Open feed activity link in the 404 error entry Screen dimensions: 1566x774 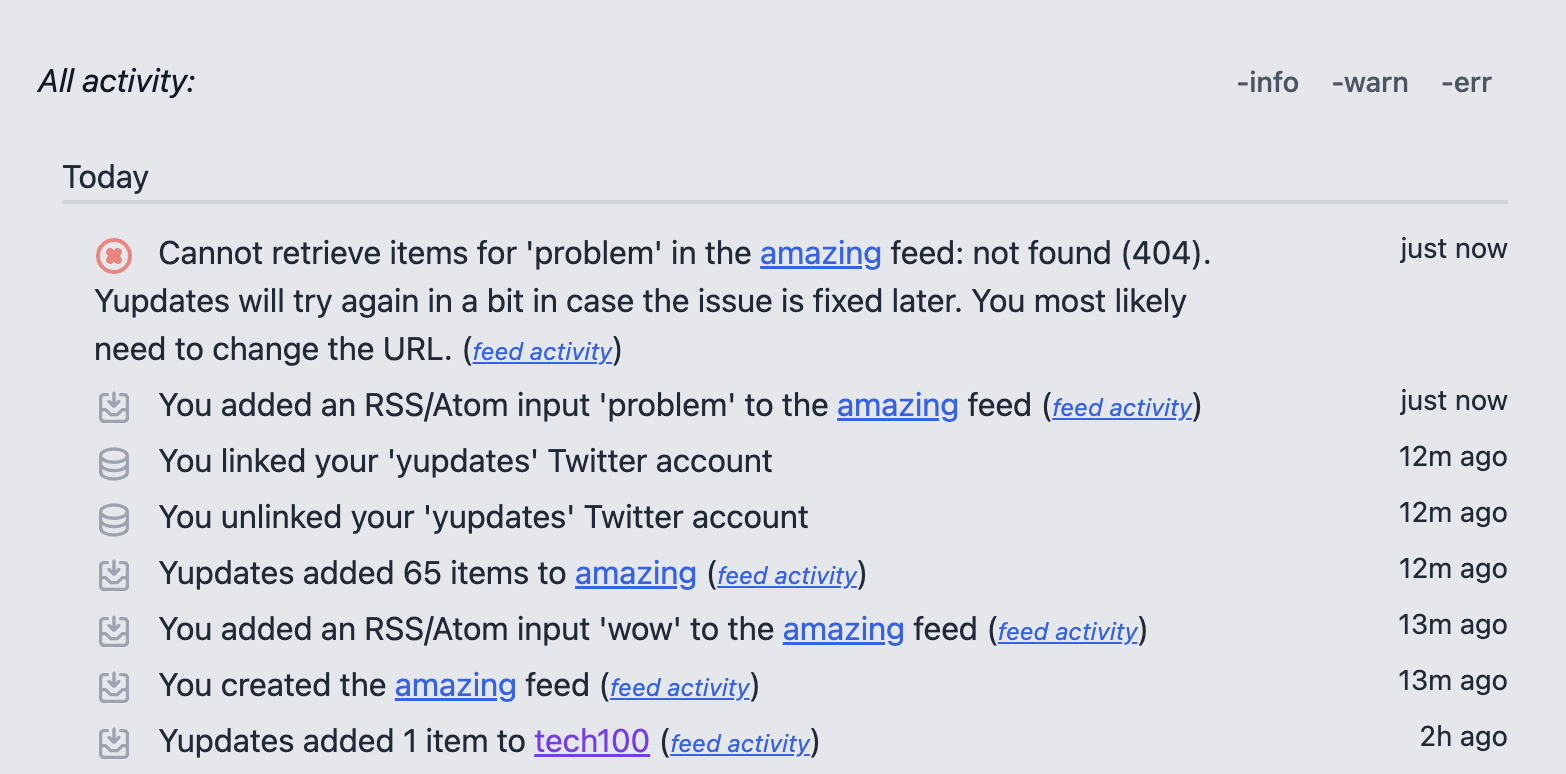tap(542, 351)
